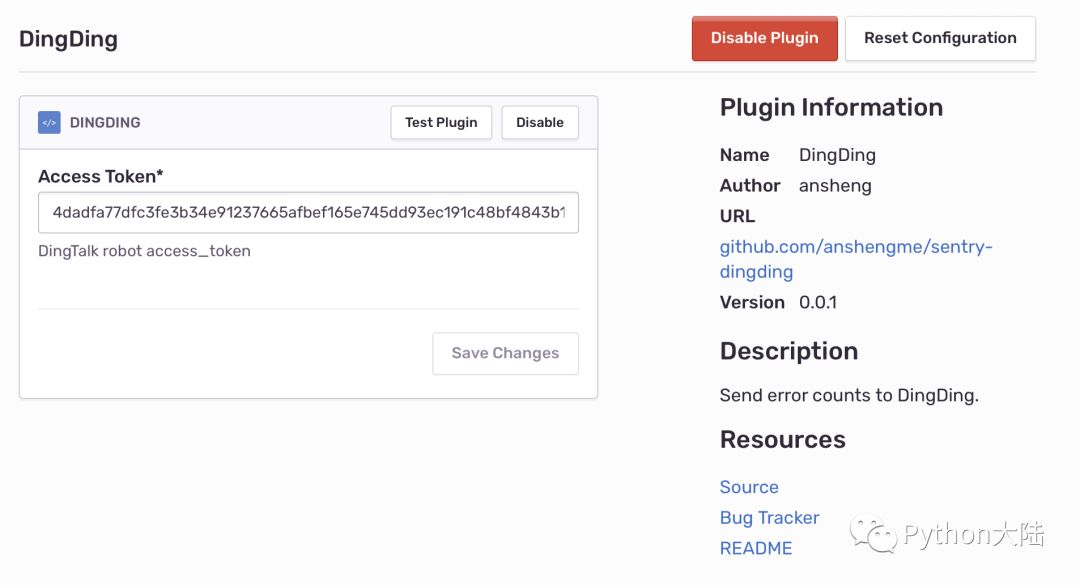Click the Save Changes button
The width and height of the screenshot is (1080, 585).
pos(505,353)
